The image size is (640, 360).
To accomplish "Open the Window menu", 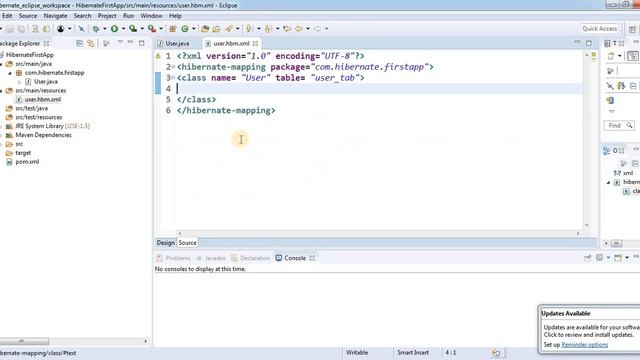I will (x=151, y=16).
